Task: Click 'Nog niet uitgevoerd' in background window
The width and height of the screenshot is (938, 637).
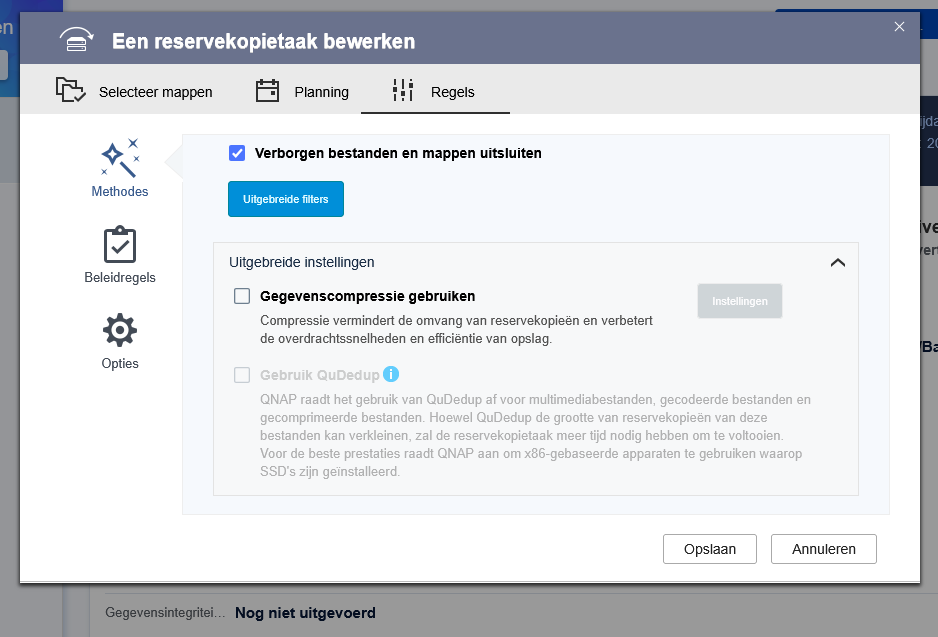Action: [x=305, y=613]
